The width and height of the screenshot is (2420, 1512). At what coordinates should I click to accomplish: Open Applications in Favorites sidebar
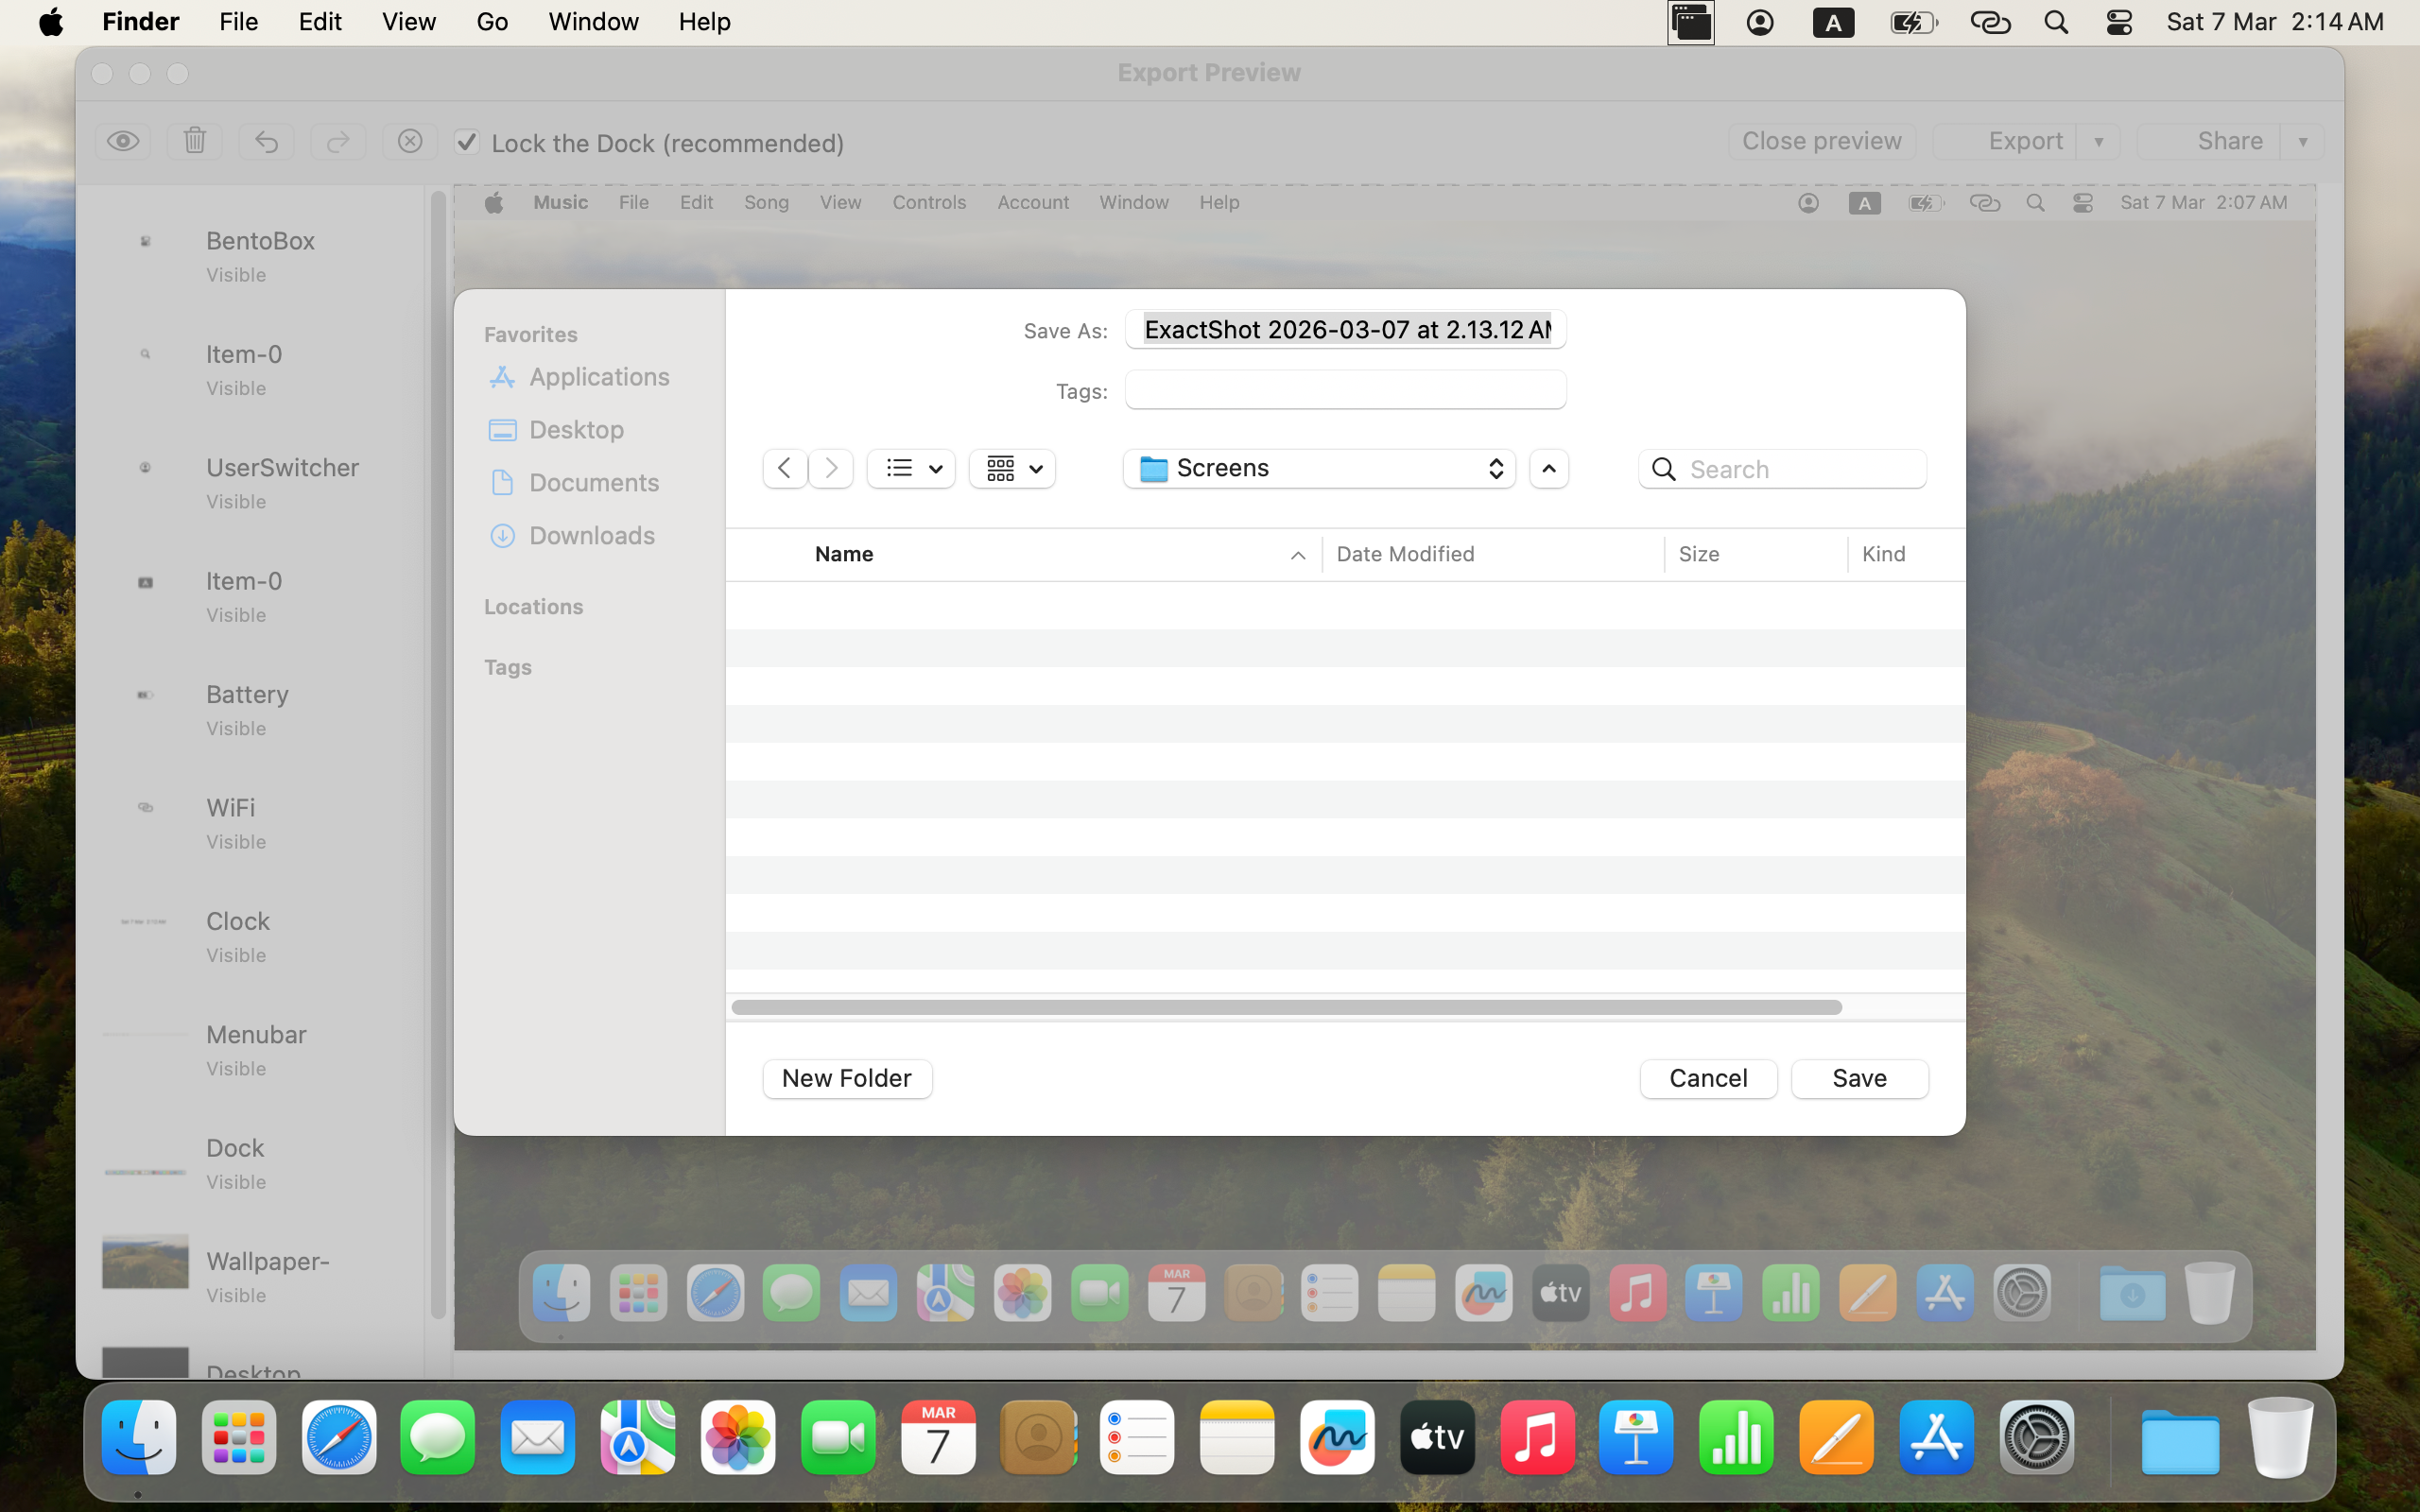tap(598, 377)
